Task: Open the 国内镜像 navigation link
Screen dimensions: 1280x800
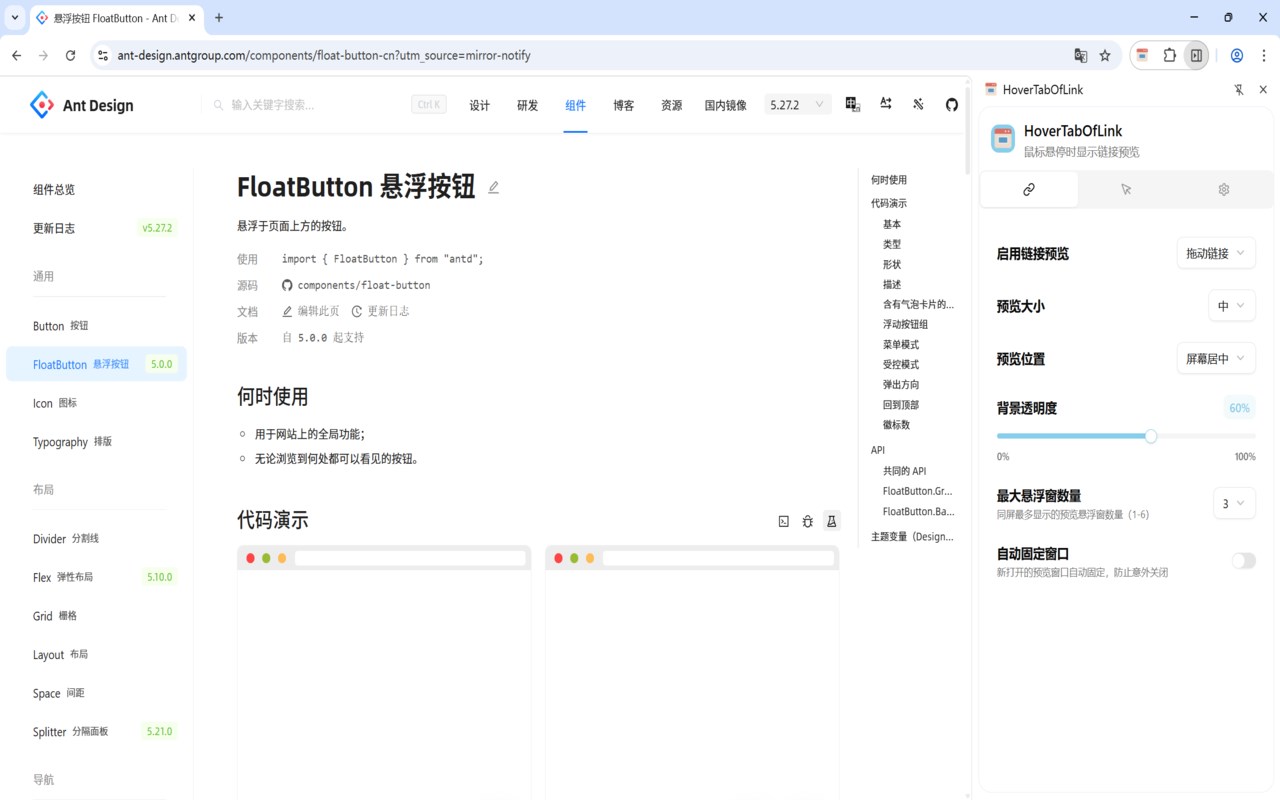Action: coord(726,105)
